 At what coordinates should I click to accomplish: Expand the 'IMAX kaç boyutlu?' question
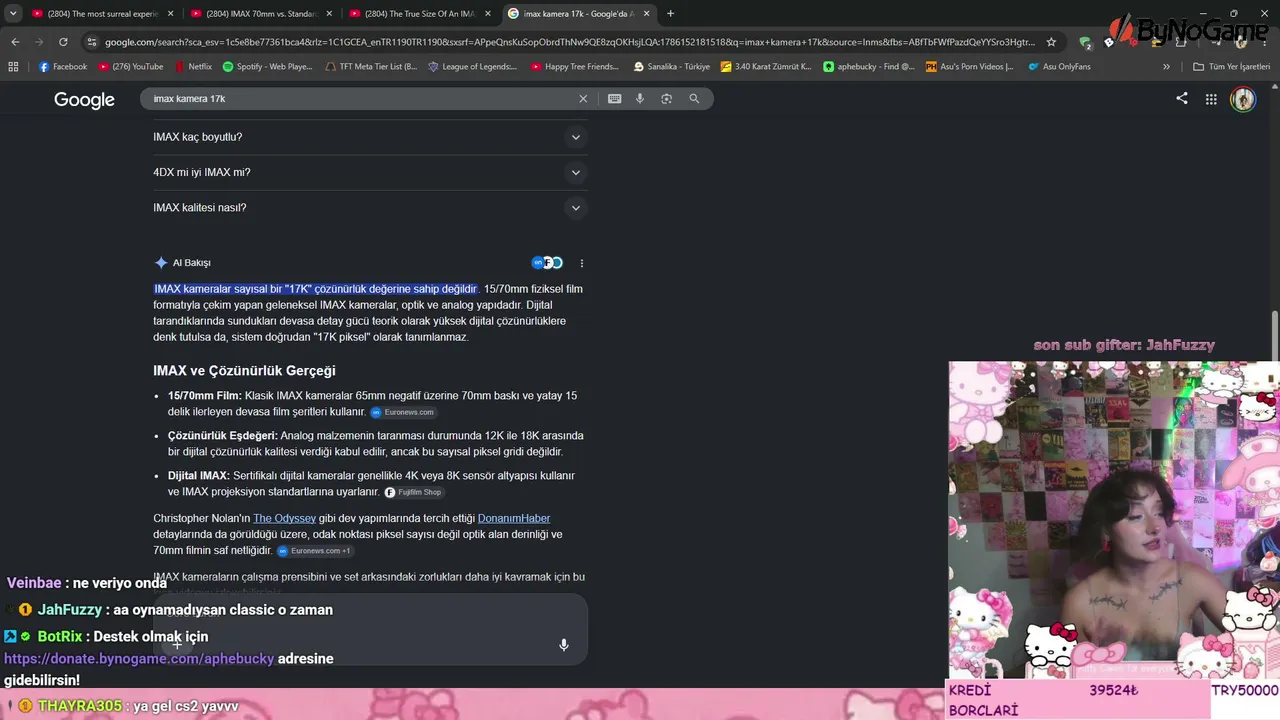(x=368, y=137)
